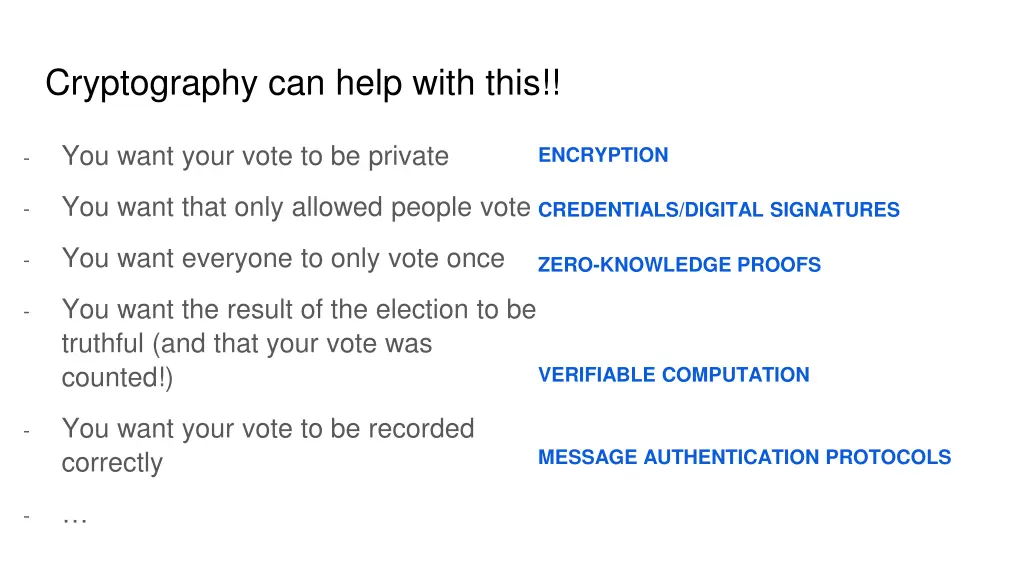
Task: Click the word 'PROOFS' in the blue label
Action: coord(779,264)
